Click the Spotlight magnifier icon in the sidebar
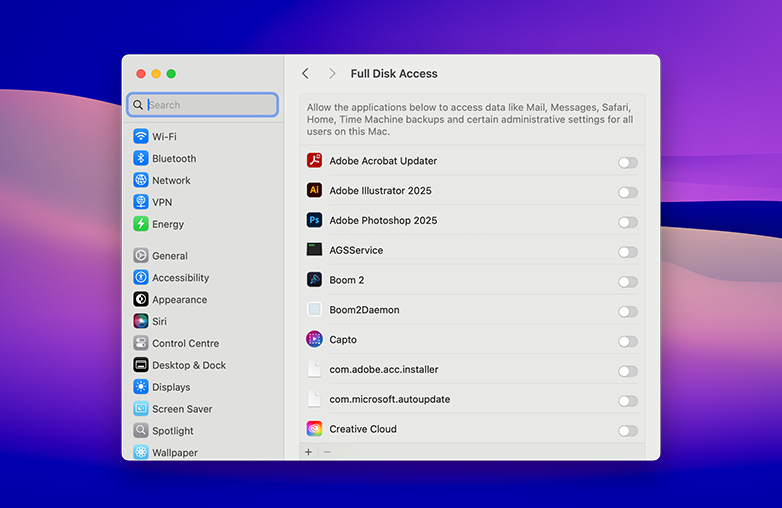This screenshot has height=508, width=782. tap(141, 430)
